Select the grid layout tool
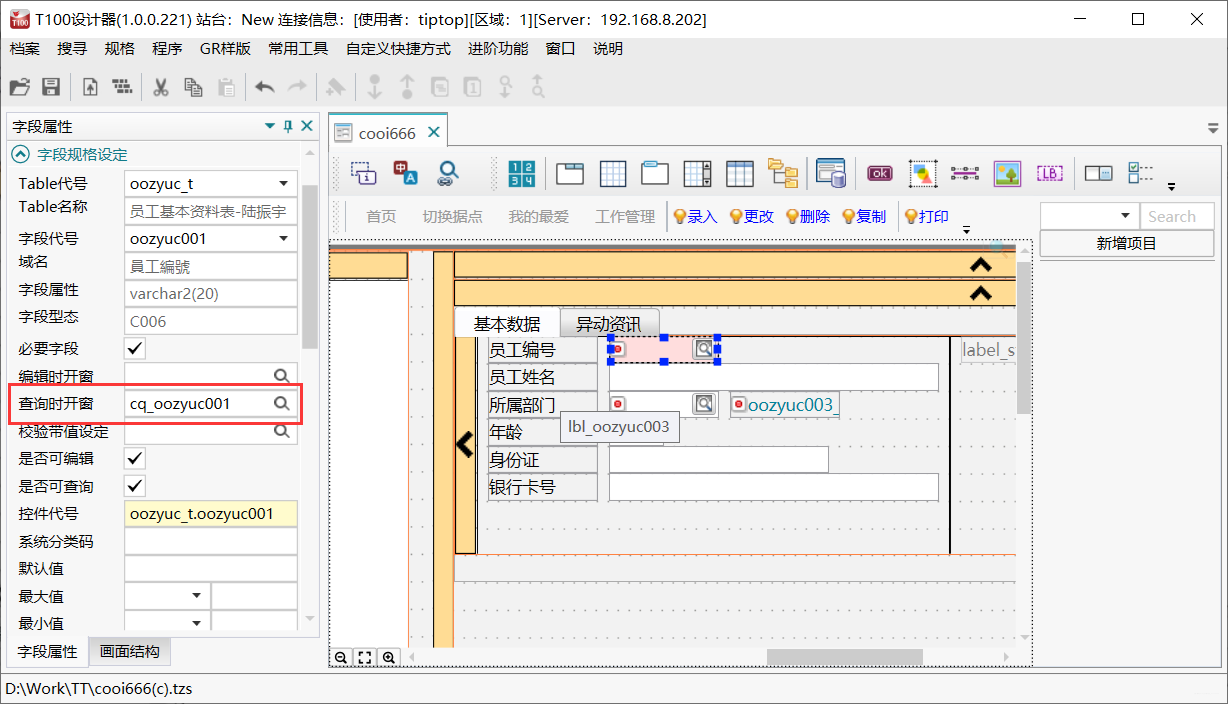 point(613,173)
